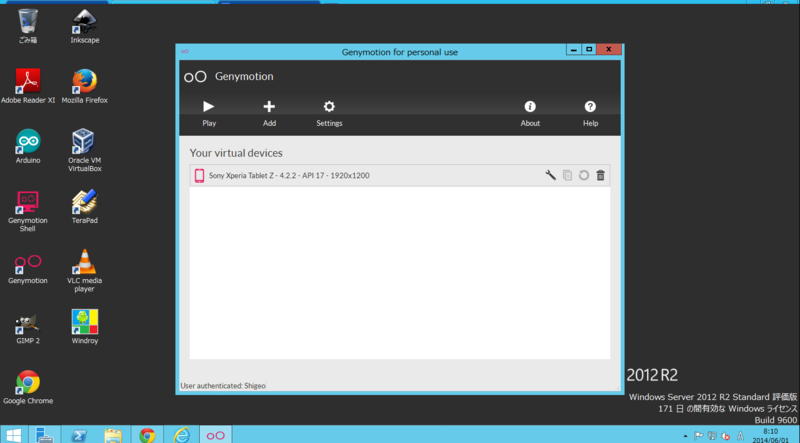The height and width of the screenshot is (443, 800).
Task: Open Internet Explorer from the taskbar
Action: (x=181, y=435)
